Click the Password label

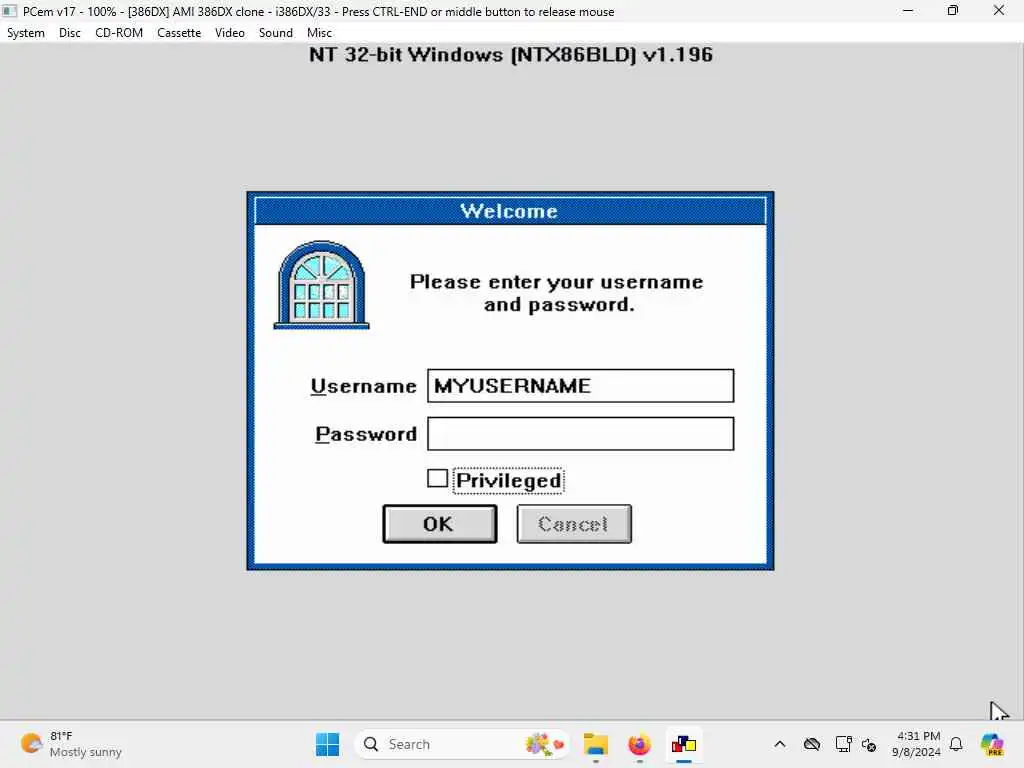click(366, 434)
